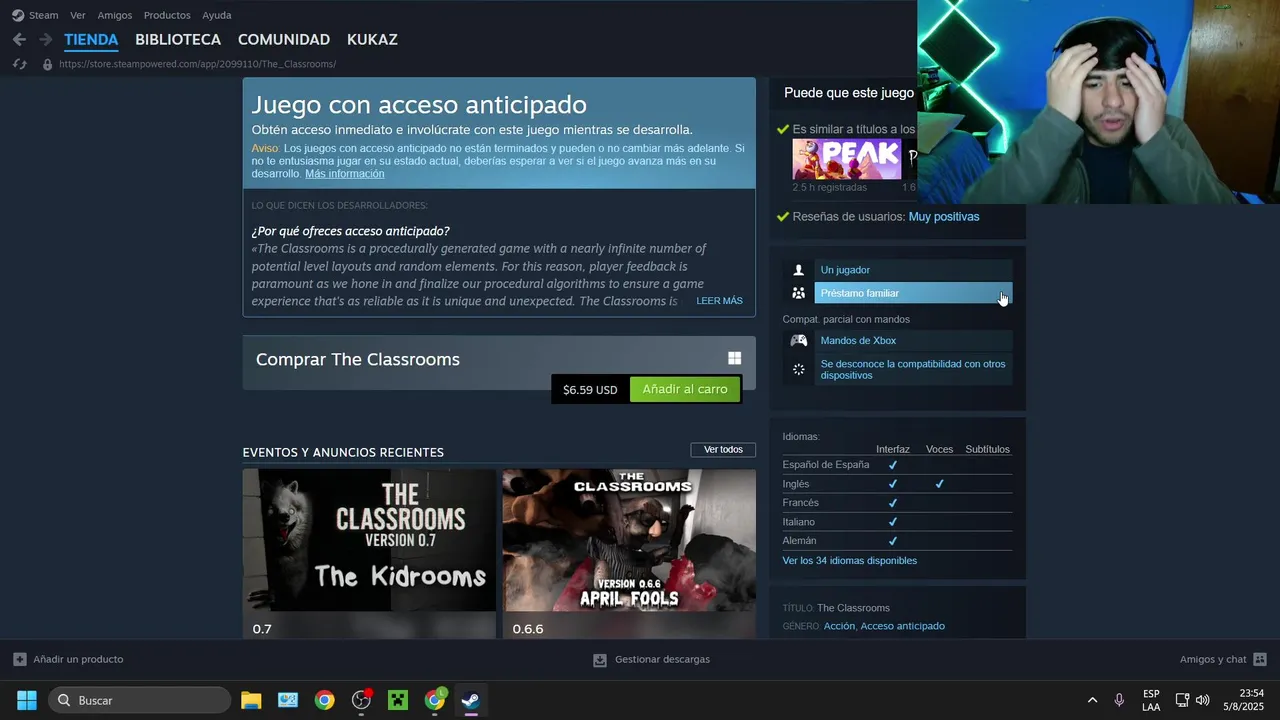The image size is (1280, 720).
Task: Click the Muy positivas reviews link
Action: (x=944, y=217)
